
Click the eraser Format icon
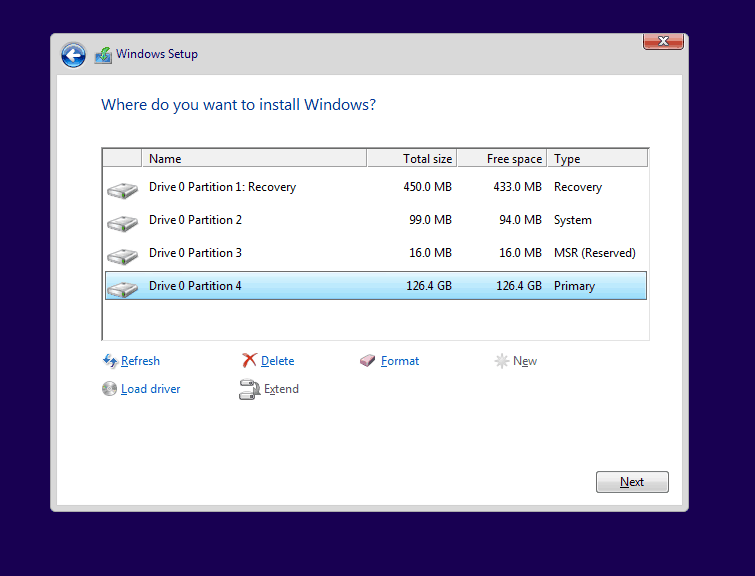[367, 361]
